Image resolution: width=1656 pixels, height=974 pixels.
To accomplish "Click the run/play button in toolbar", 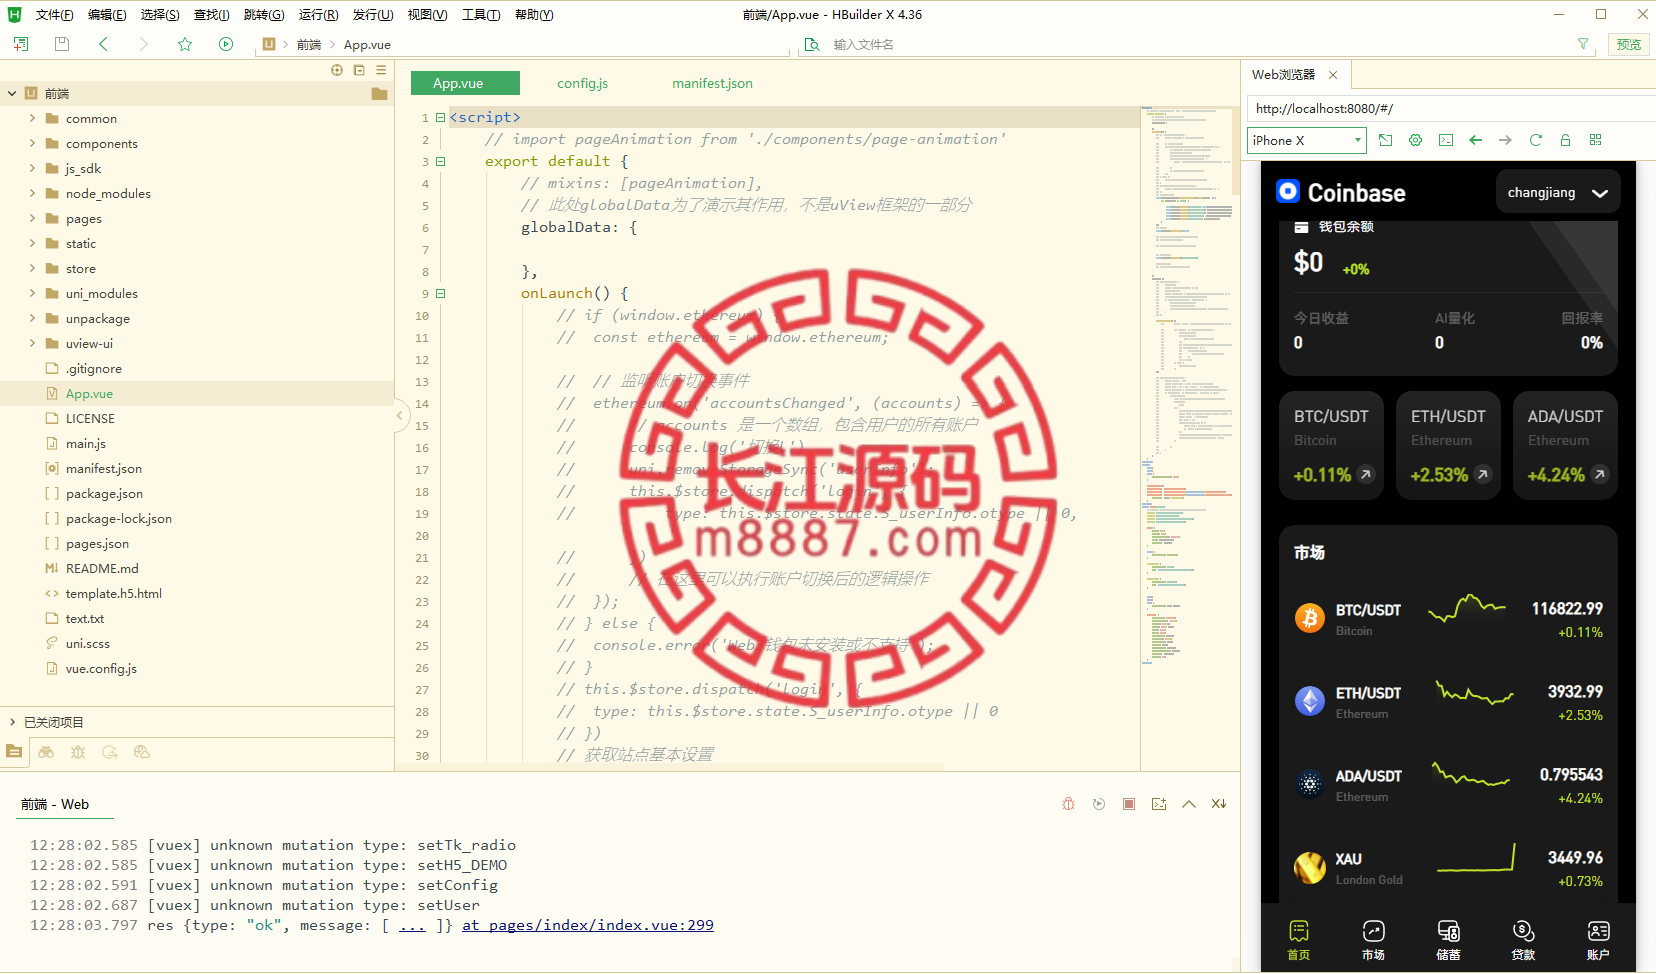I will pyautogui.click(x=226, y=44).
